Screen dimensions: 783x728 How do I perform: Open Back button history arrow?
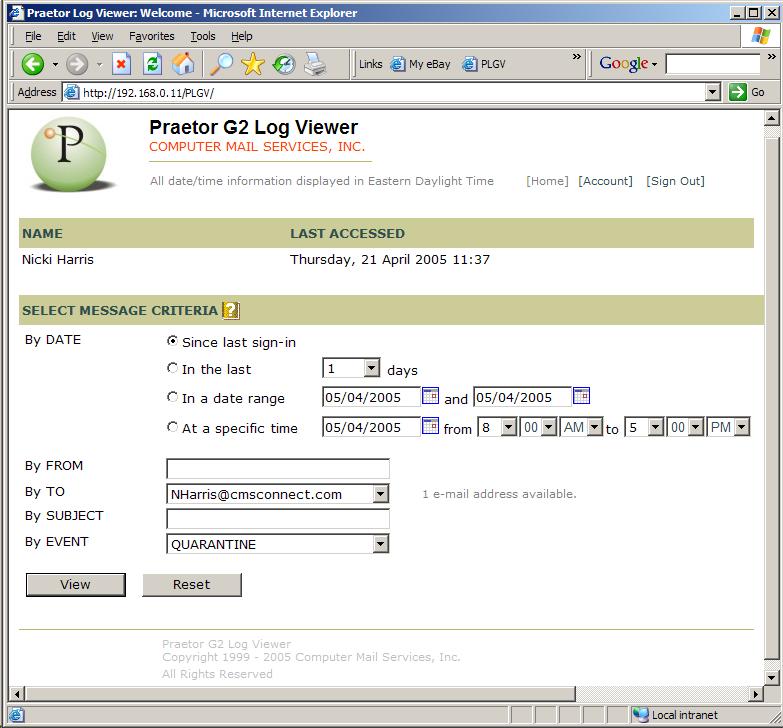(55, 64)
